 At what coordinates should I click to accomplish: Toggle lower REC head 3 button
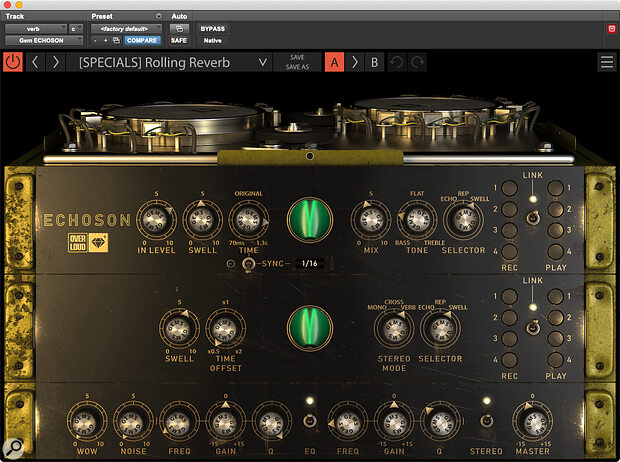[509, 339]
